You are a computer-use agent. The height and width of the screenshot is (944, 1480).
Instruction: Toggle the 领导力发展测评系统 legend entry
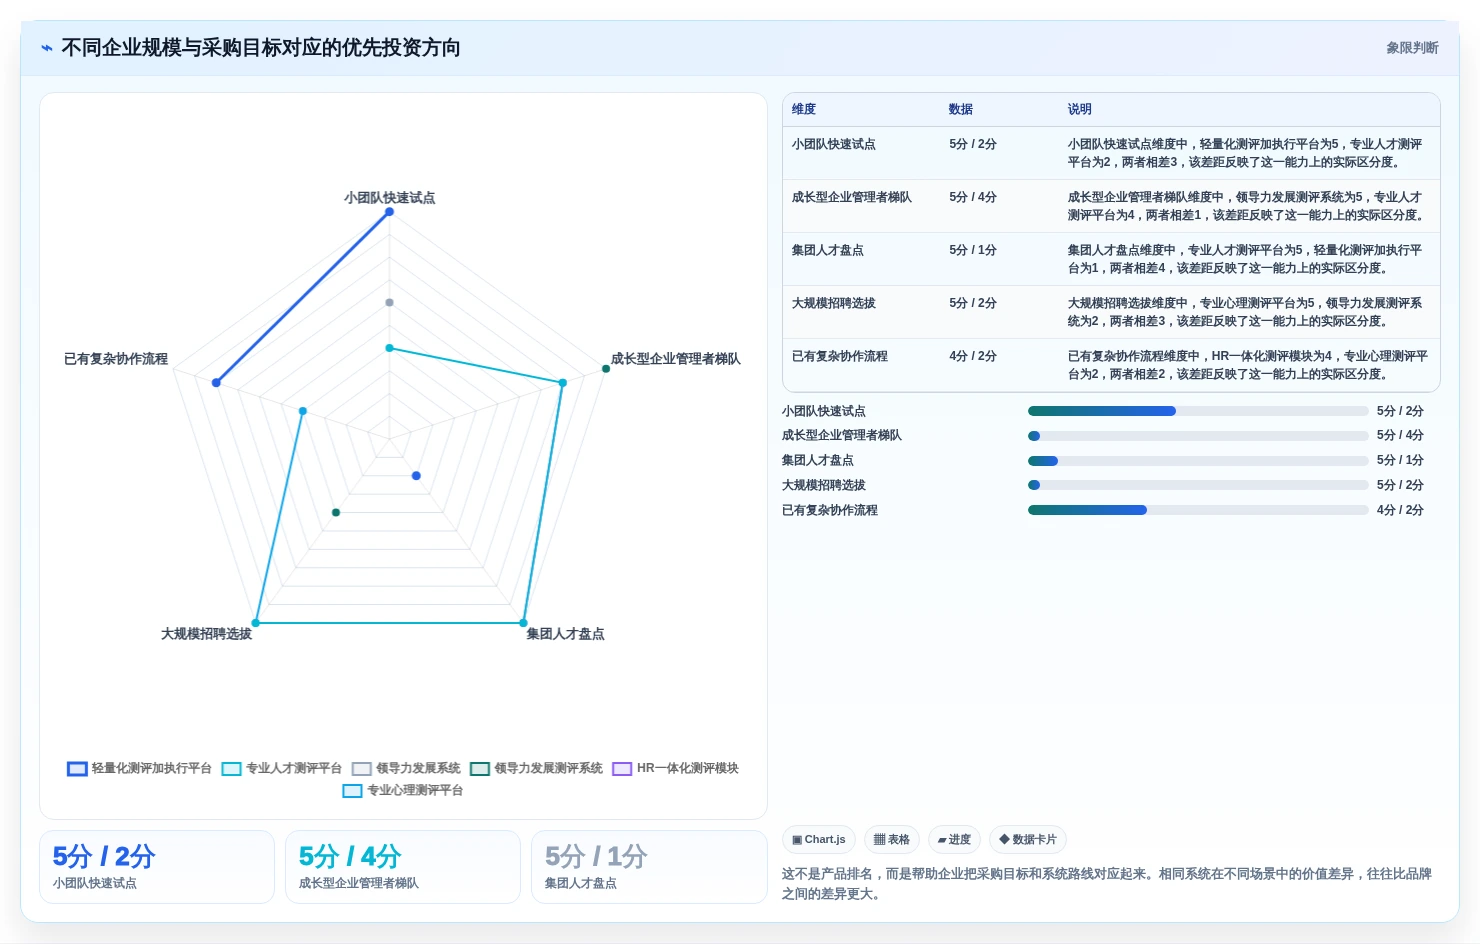coord(537,768)
